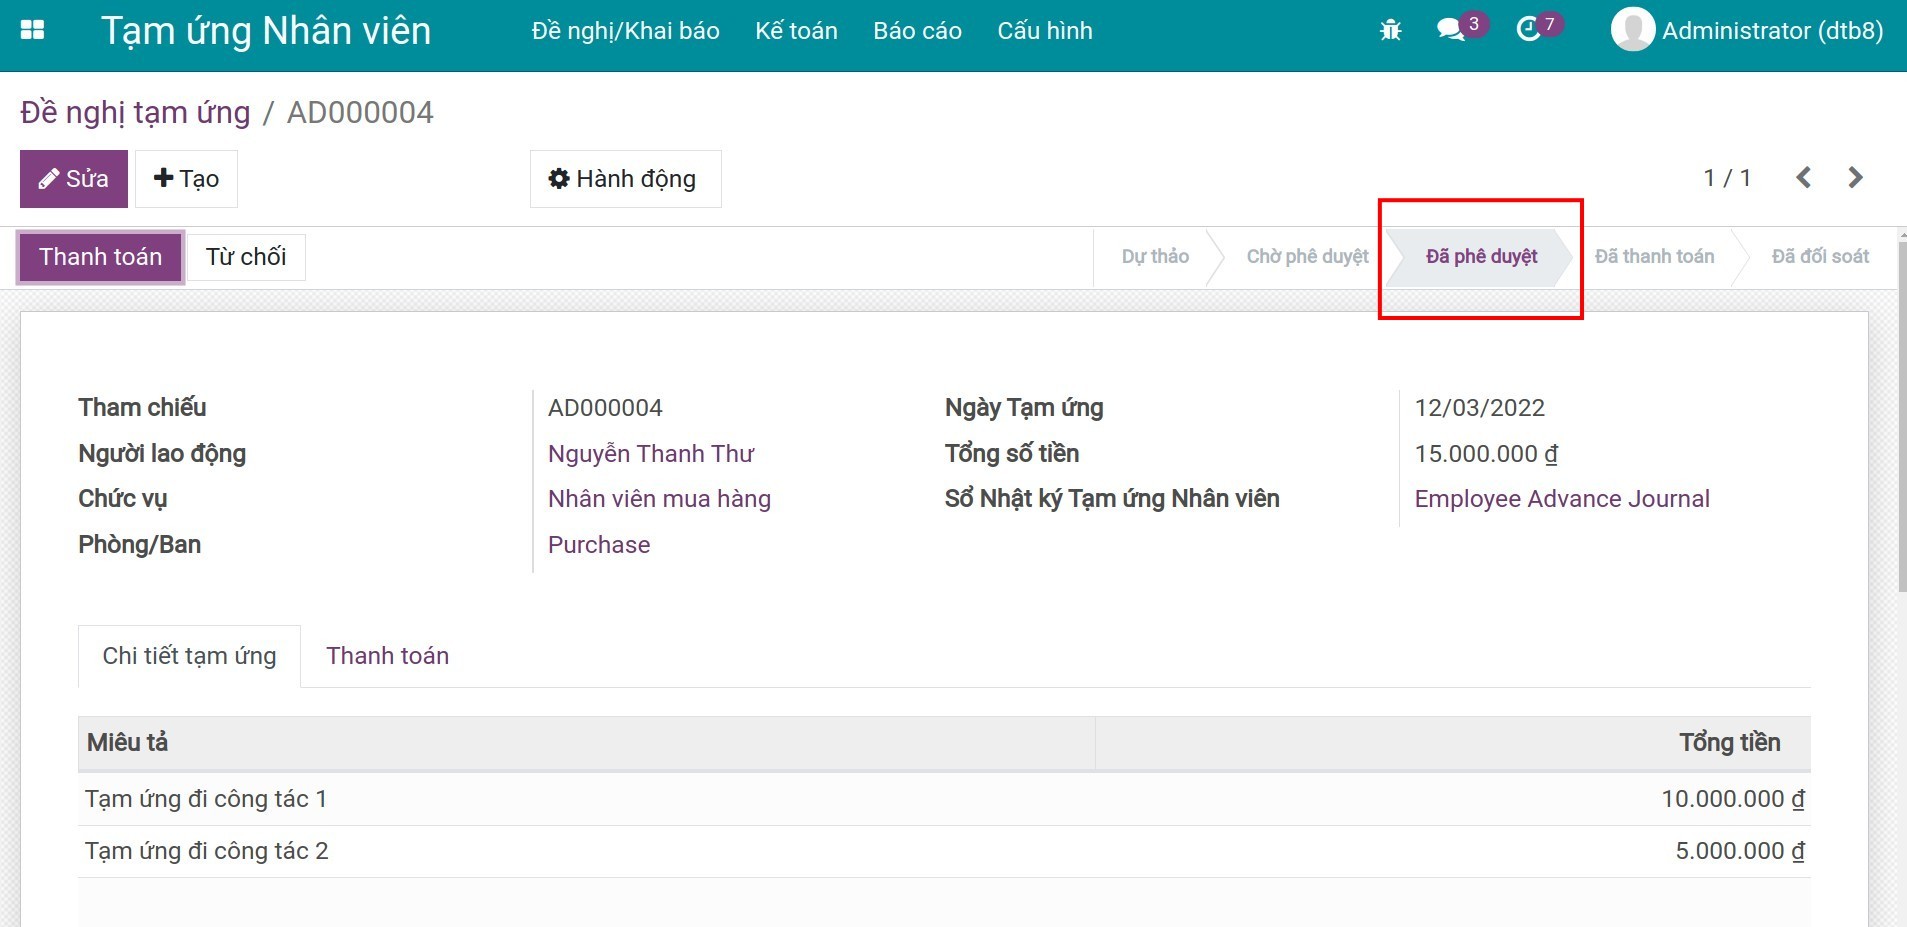Click the Sửa edit button
Viewport: 1907px width, 927px height.
point(74,179)
